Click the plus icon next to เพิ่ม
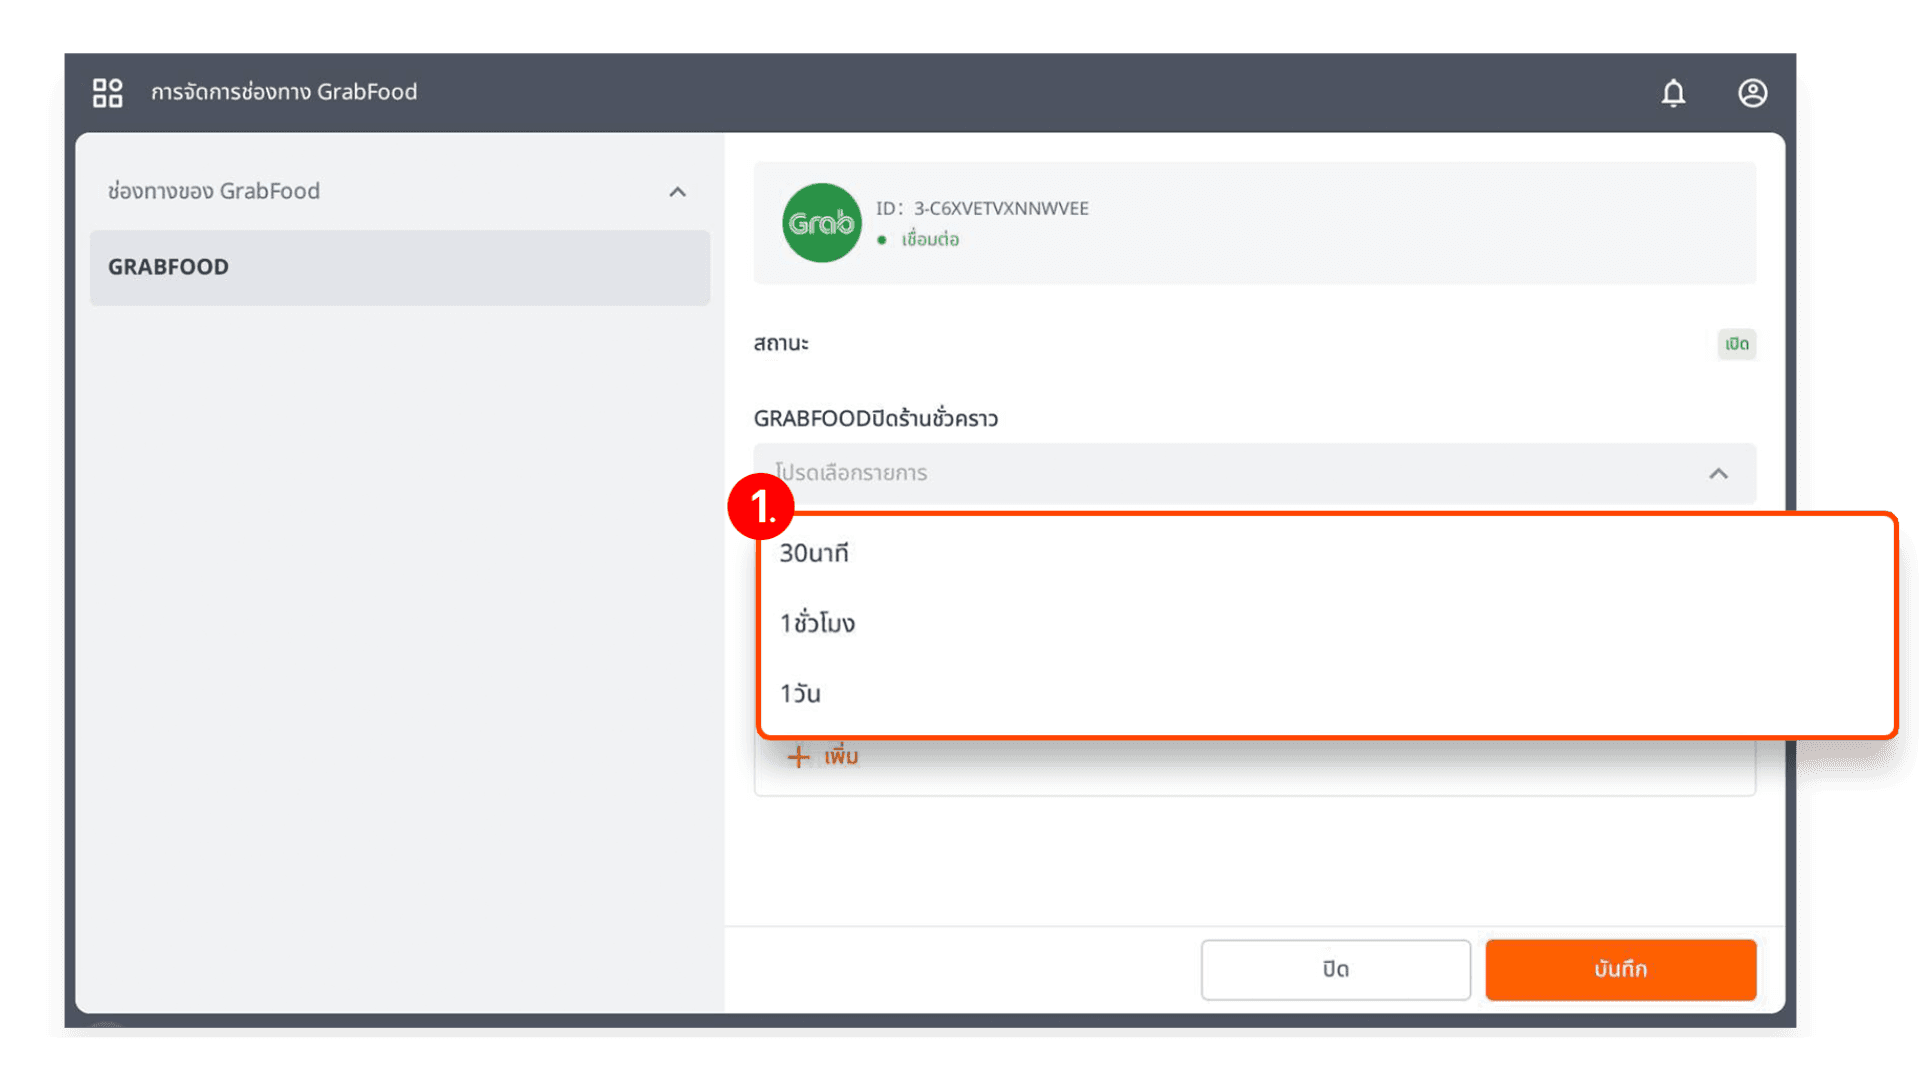1920x1080 pixels. (798, 756)
